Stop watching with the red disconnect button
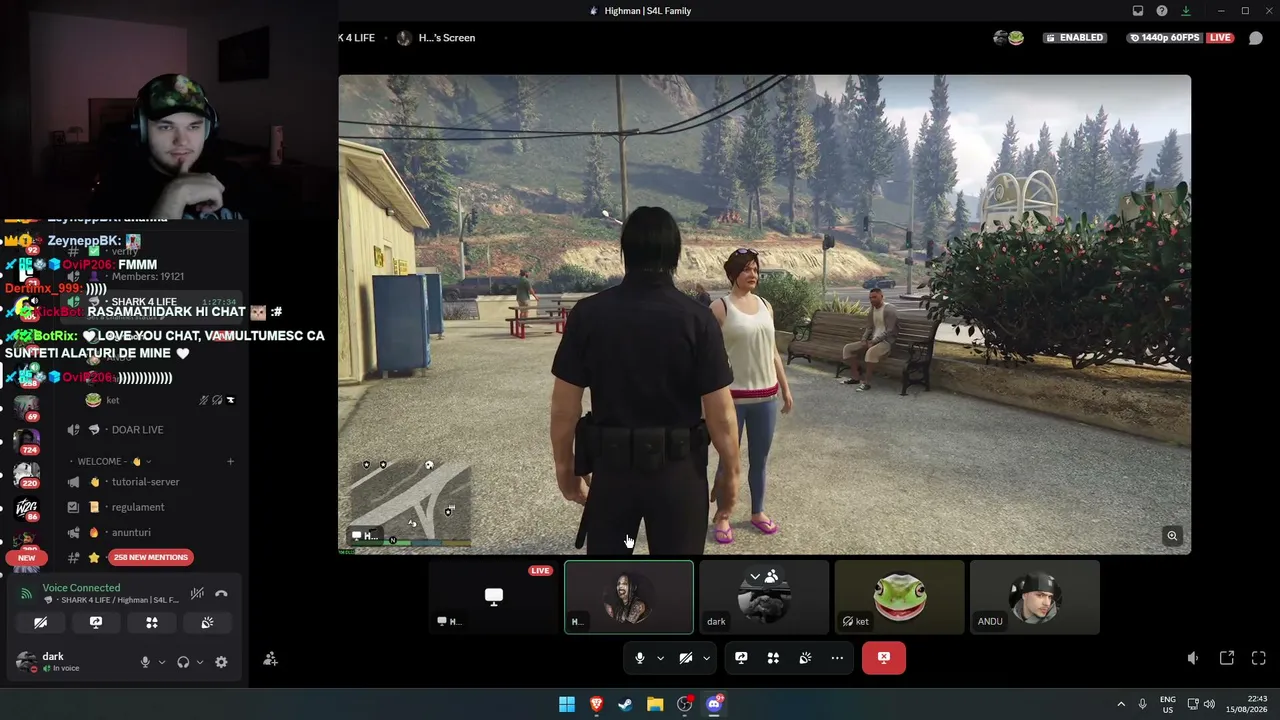Screen dimensions: 1280x720 tap(884, 658)
